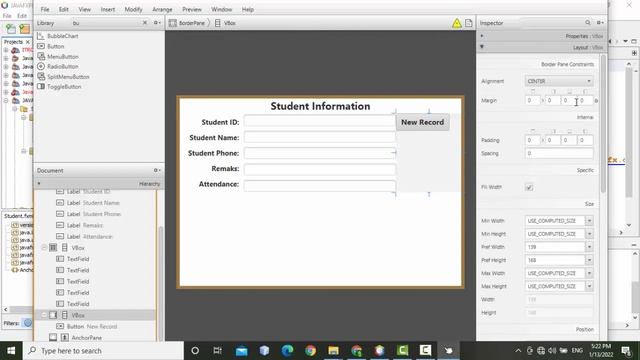
Task: Open Task View on the taskbar
Action: pos(218,351)
